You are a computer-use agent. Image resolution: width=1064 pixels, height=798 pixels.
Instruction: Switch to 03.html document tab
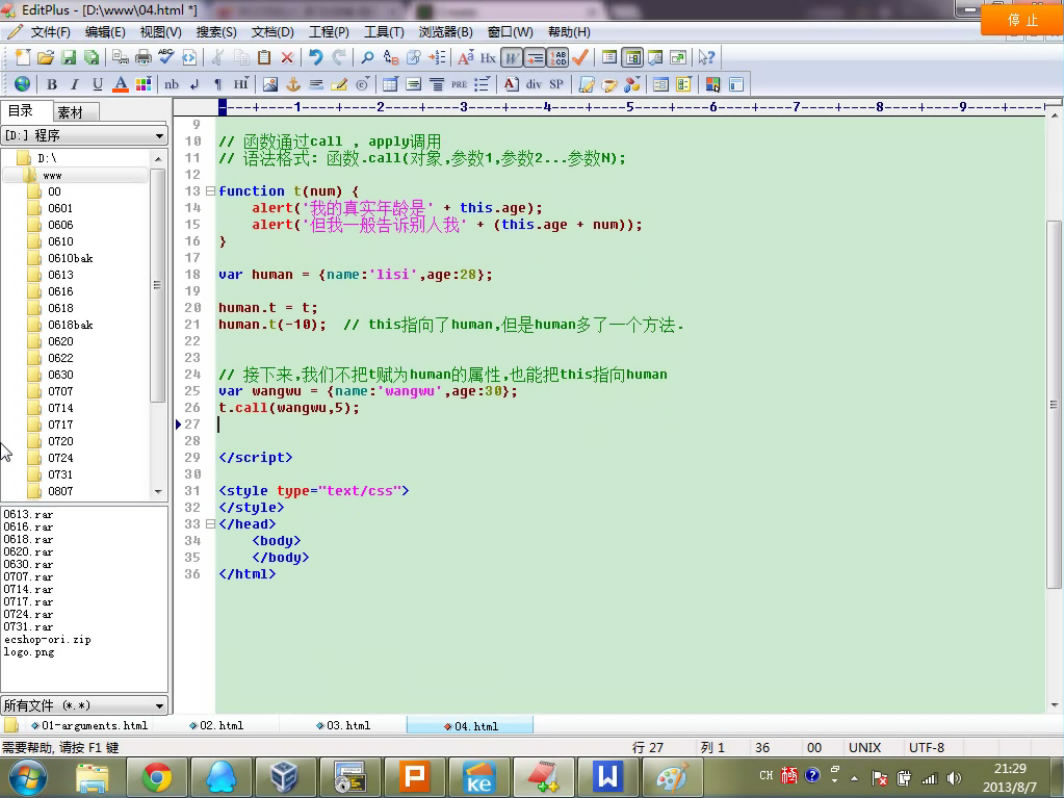tap(343, 725)
